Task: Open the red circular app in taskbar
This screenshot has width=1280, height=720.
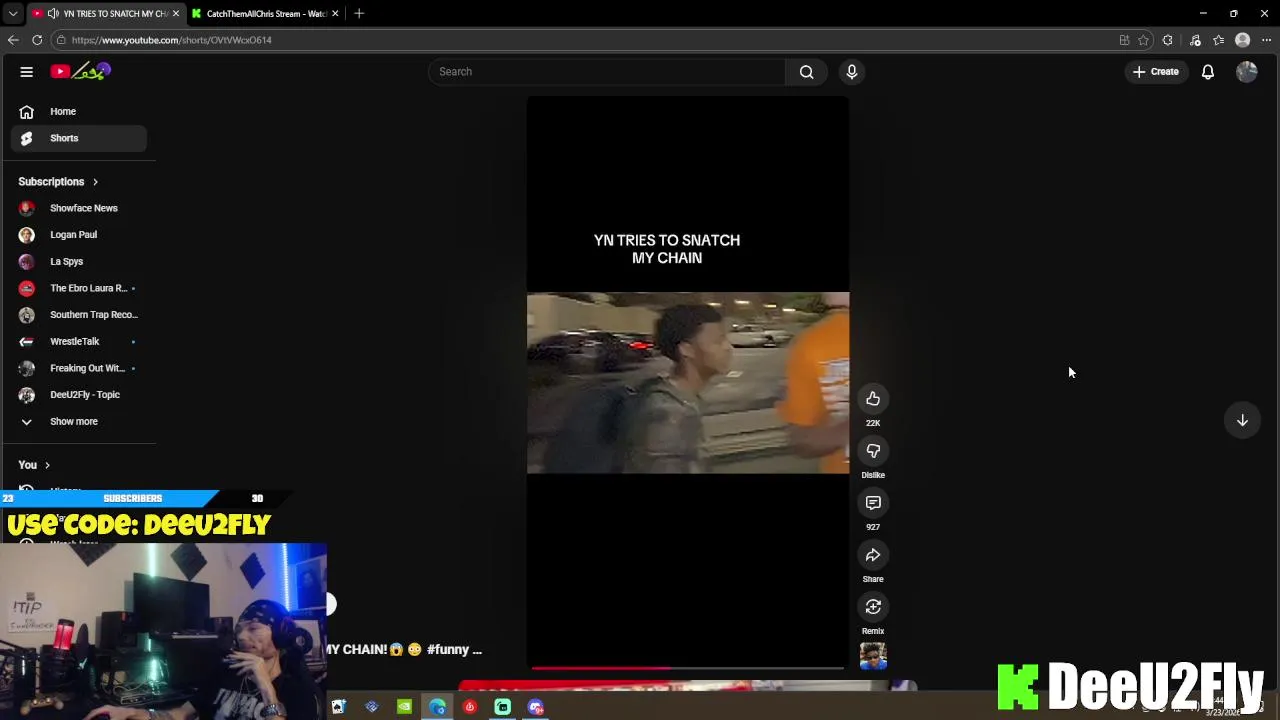Action: pyautogui.click(x=470, y=707)
